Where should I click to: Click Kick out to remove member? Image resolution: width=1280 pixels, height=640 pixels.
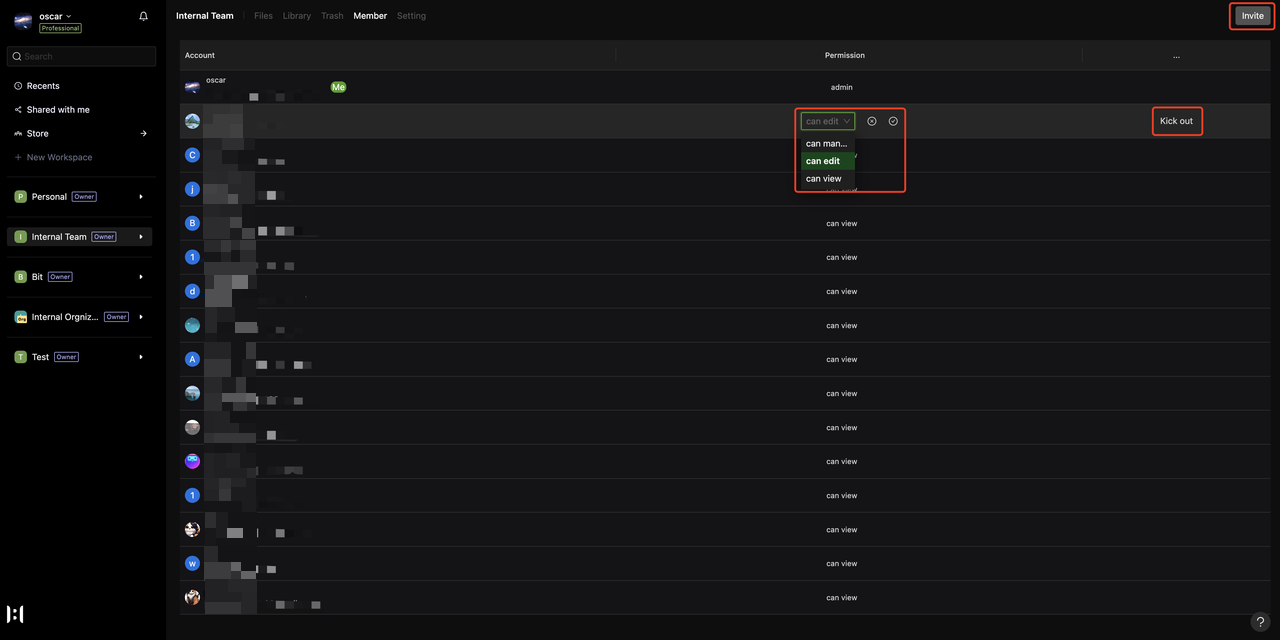(1176, 121)
